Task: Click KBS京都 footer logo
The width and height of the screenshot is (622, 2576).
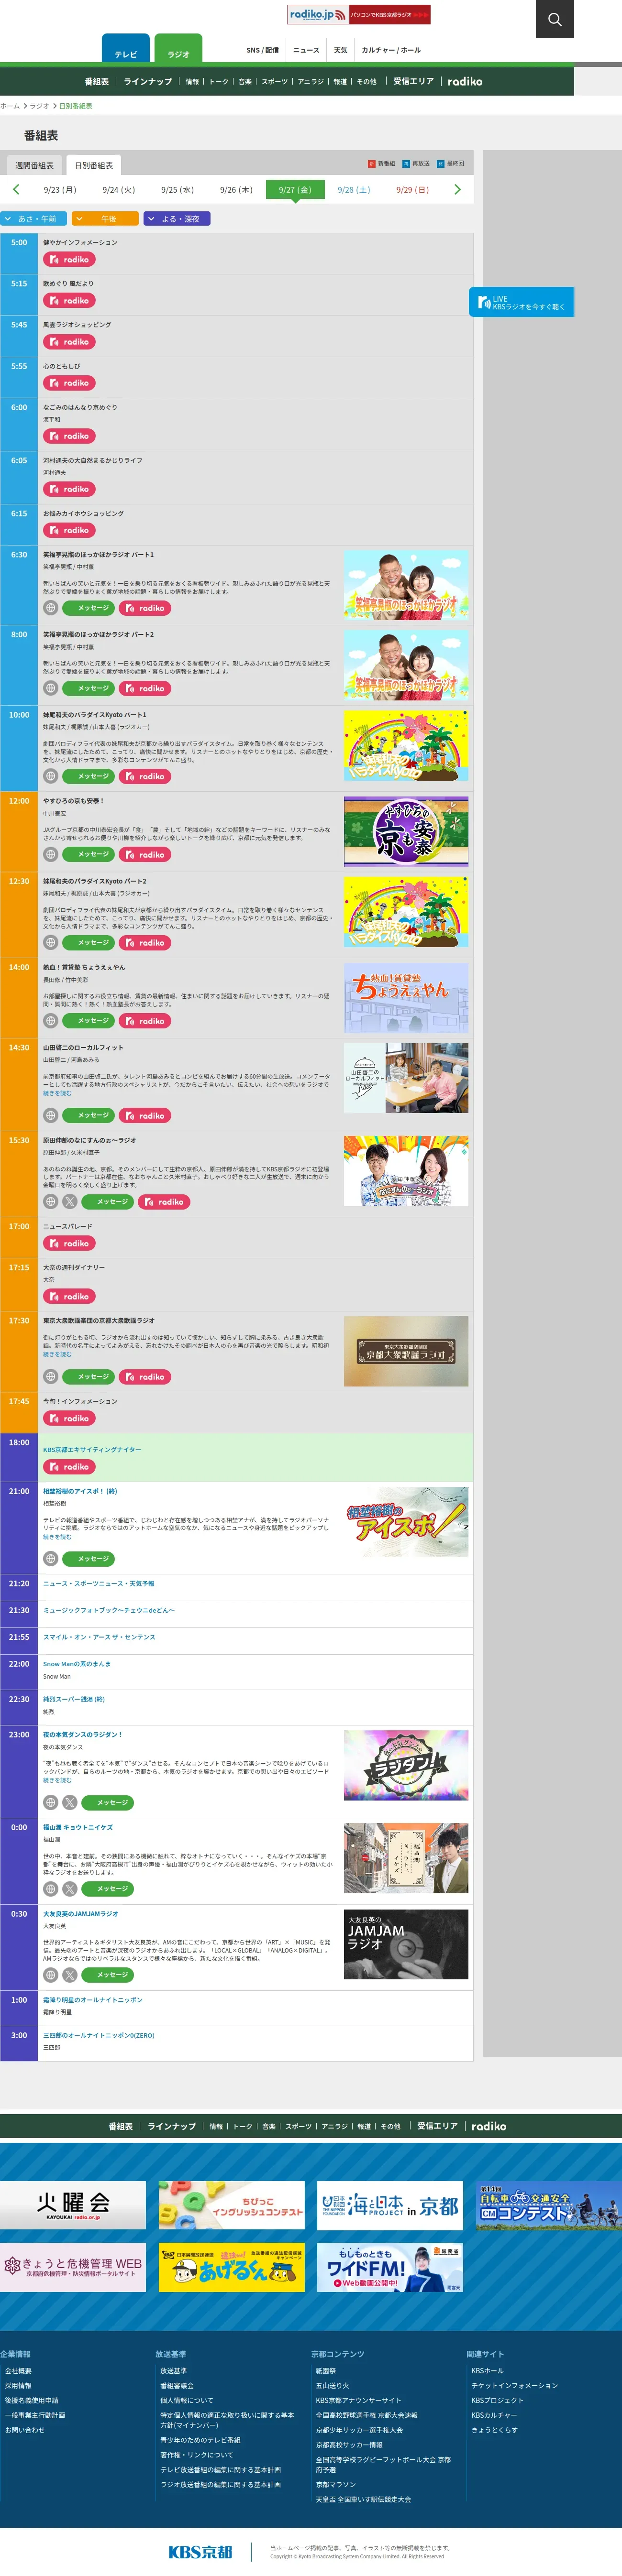Action: (x=200, y=2551)
